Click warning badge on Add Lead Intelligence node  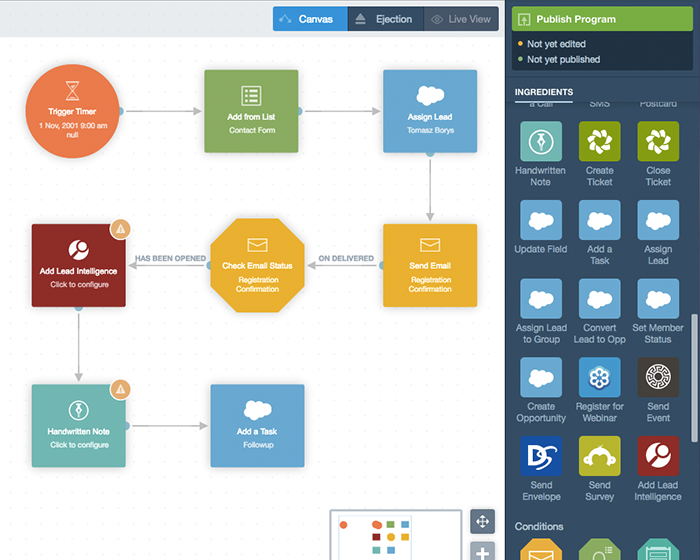[x=121, y=229]
